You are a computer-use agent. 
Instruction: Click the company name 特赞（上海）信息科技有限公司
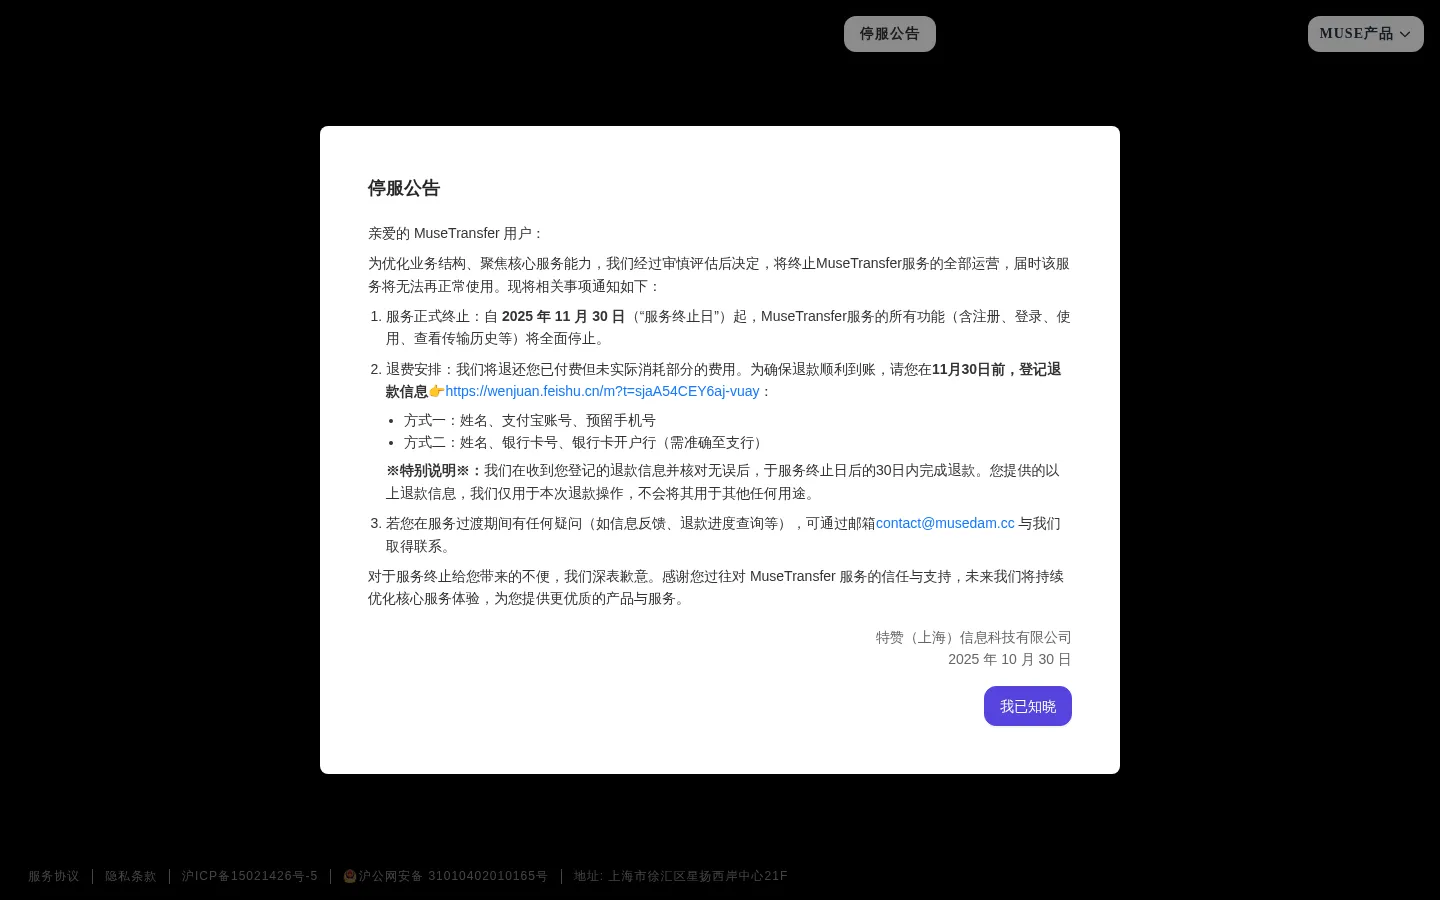974,638
